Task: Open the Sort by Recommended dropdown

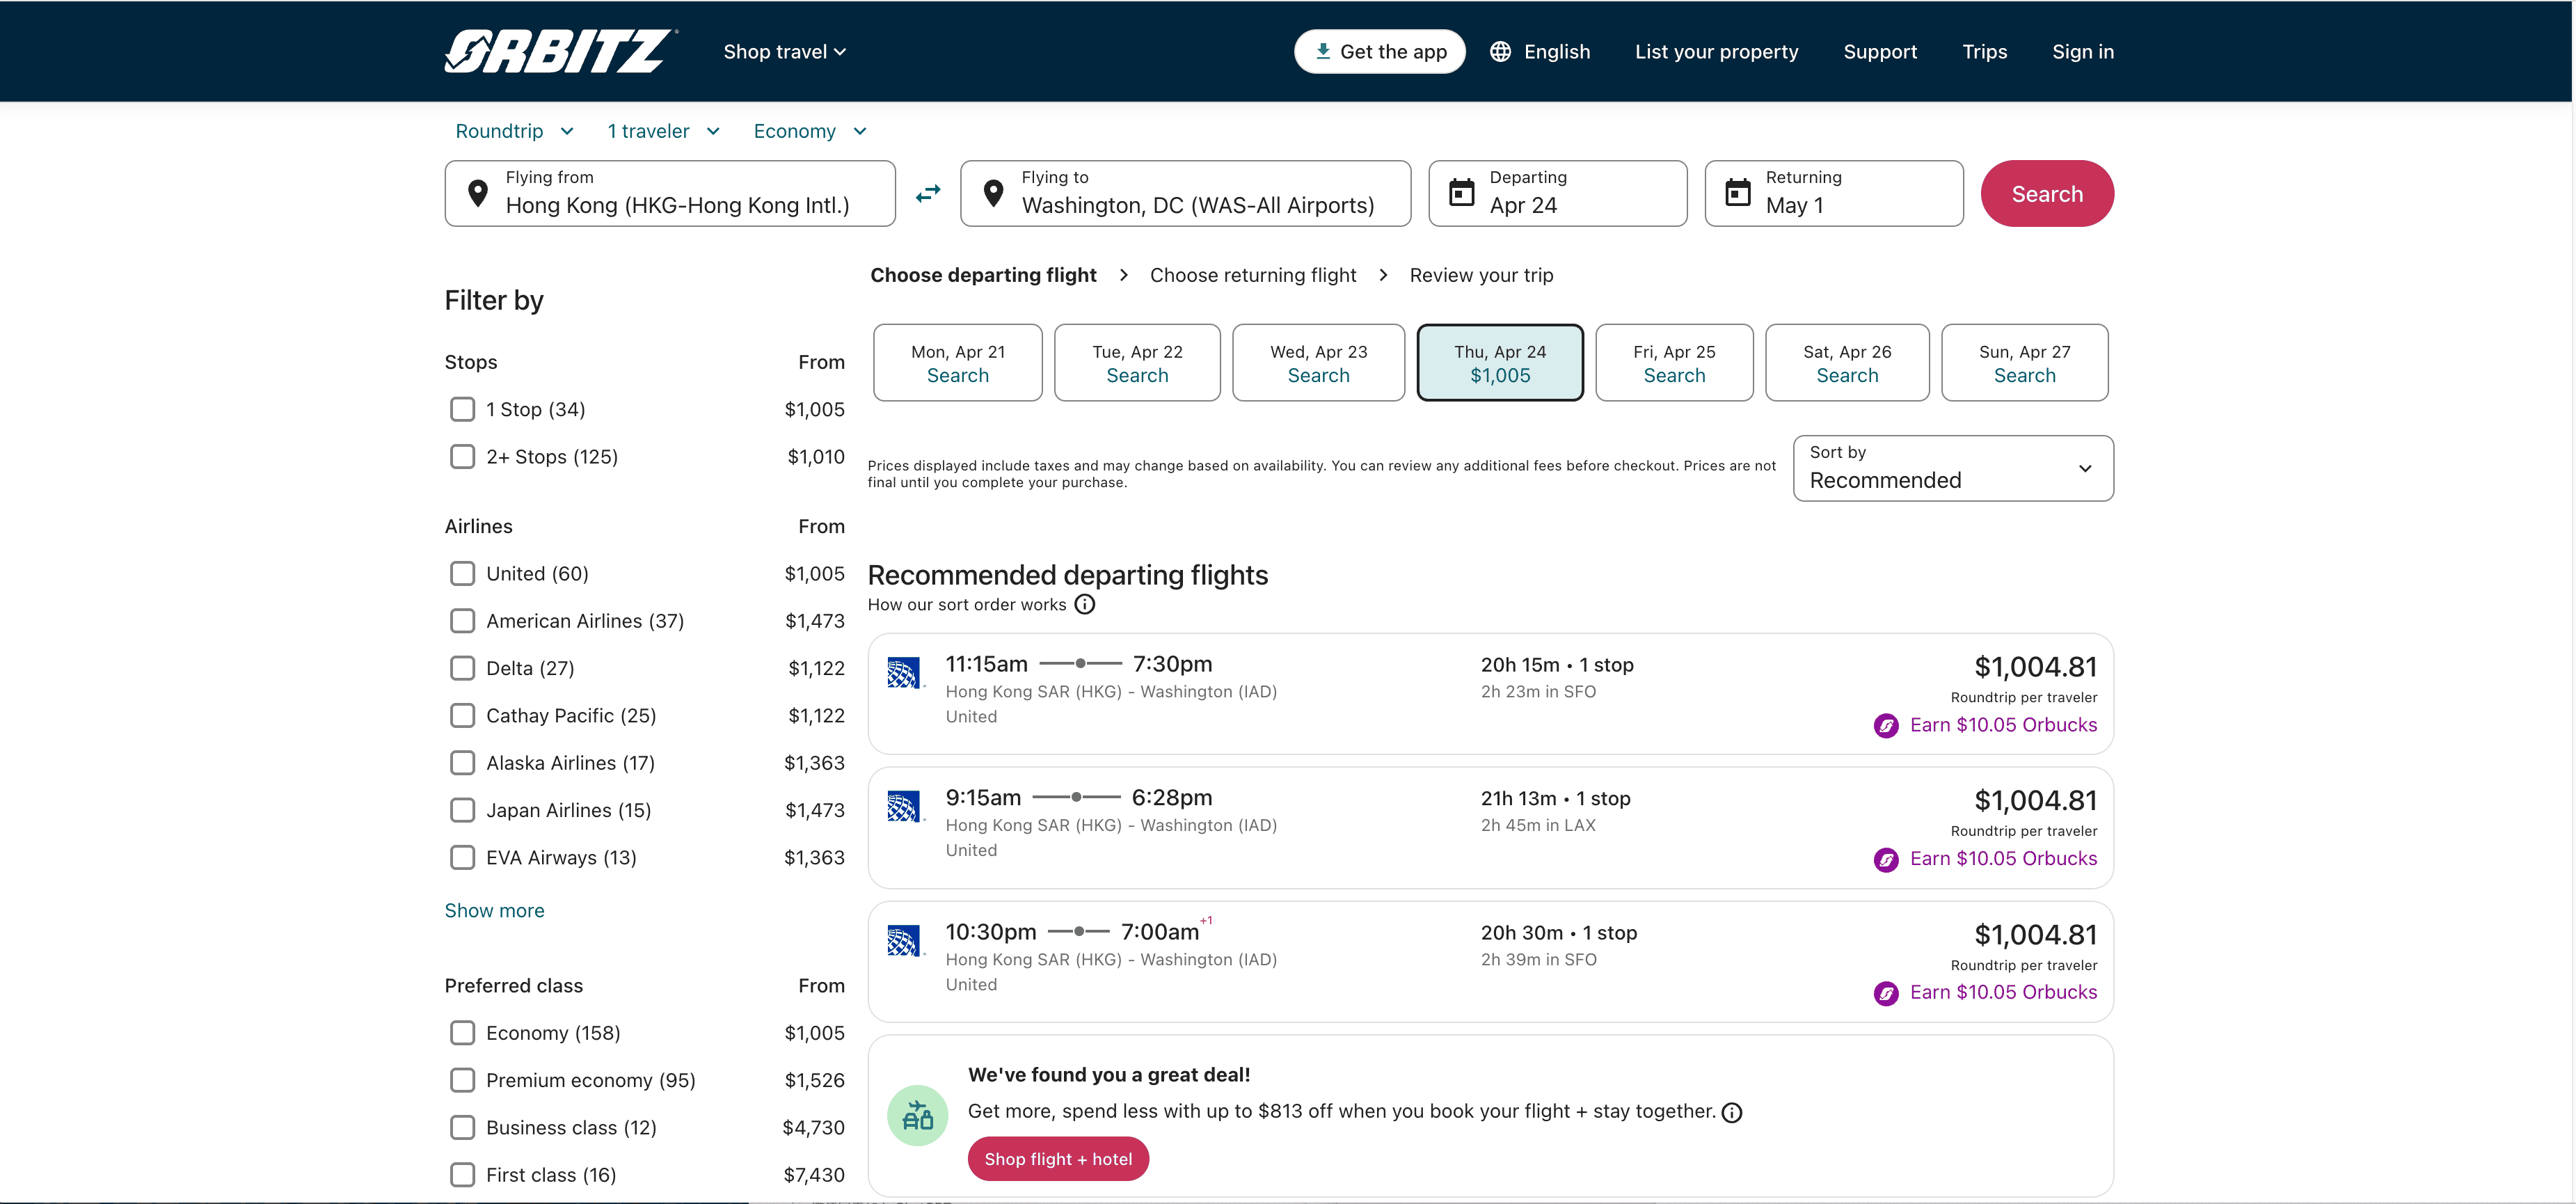Action: coord(1952,468)
